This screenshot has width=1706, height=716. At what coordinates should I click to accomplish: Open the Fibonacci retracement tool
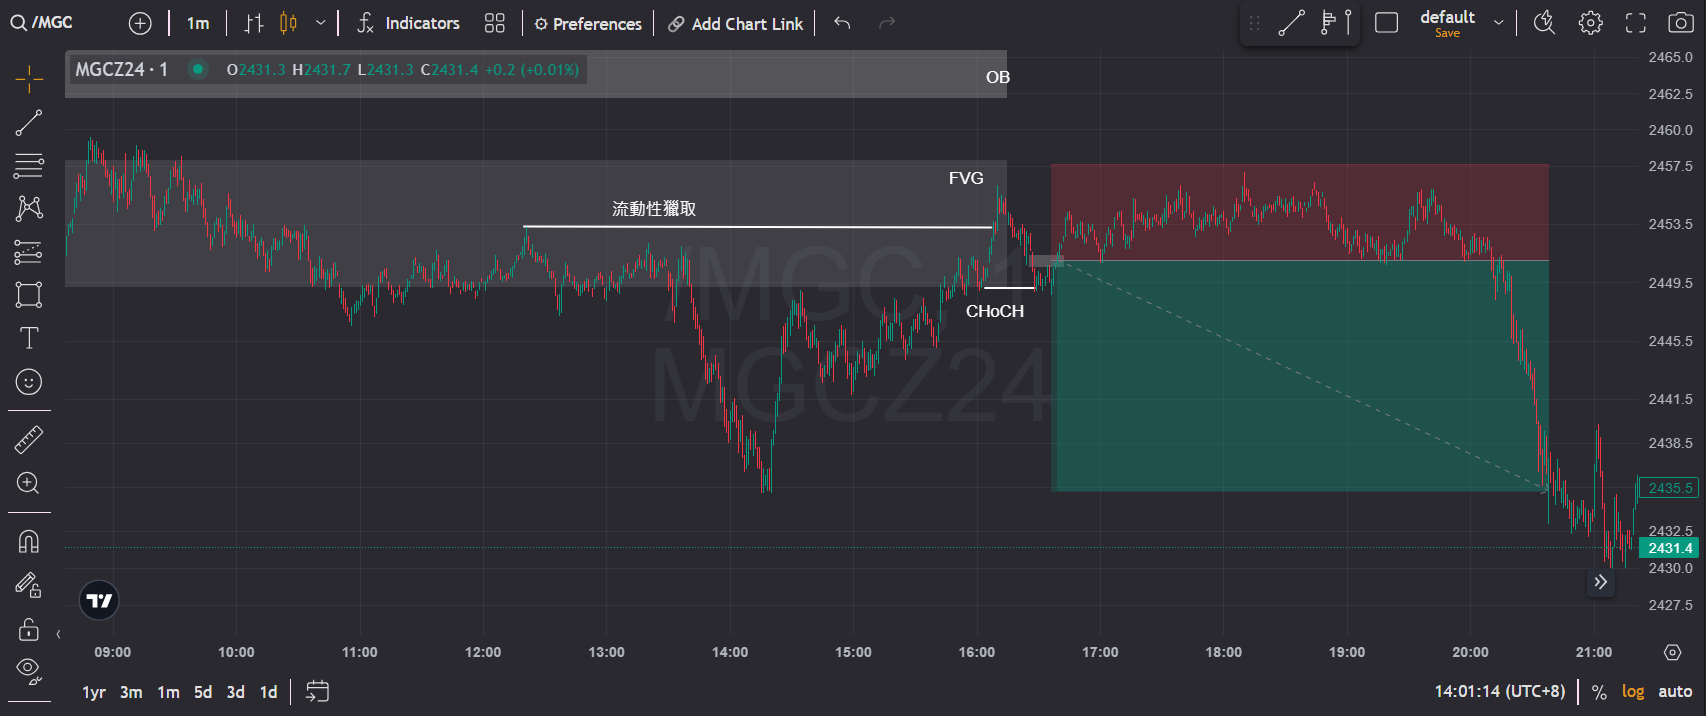[x=29, y=165]
